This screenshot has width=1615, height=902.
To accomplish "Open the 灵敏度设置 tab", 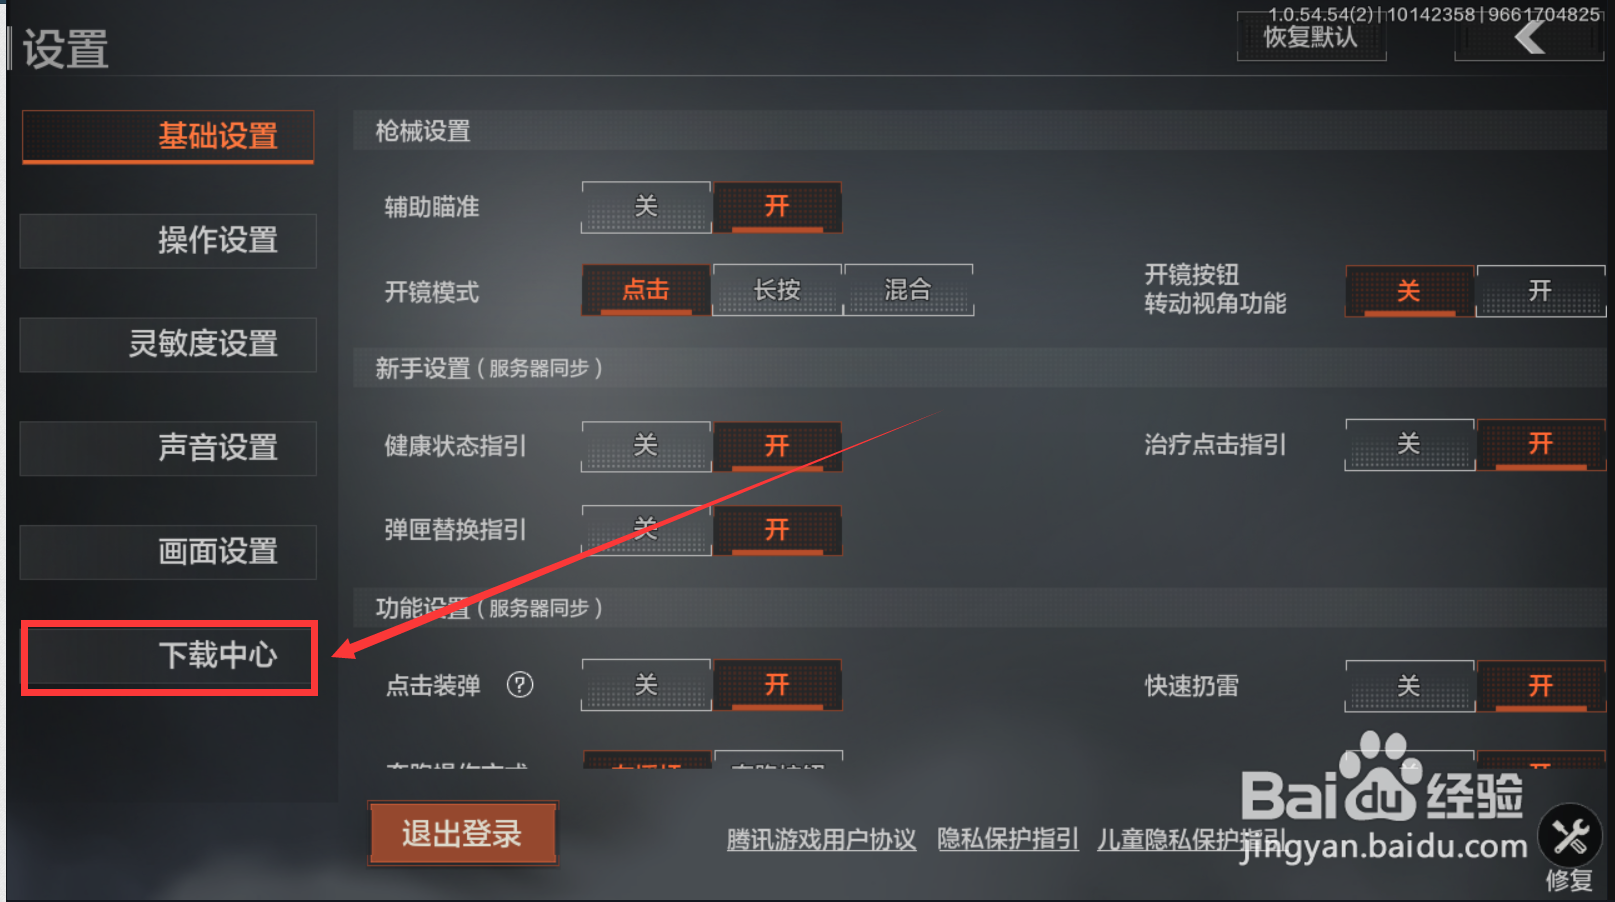I will (168, 344).
